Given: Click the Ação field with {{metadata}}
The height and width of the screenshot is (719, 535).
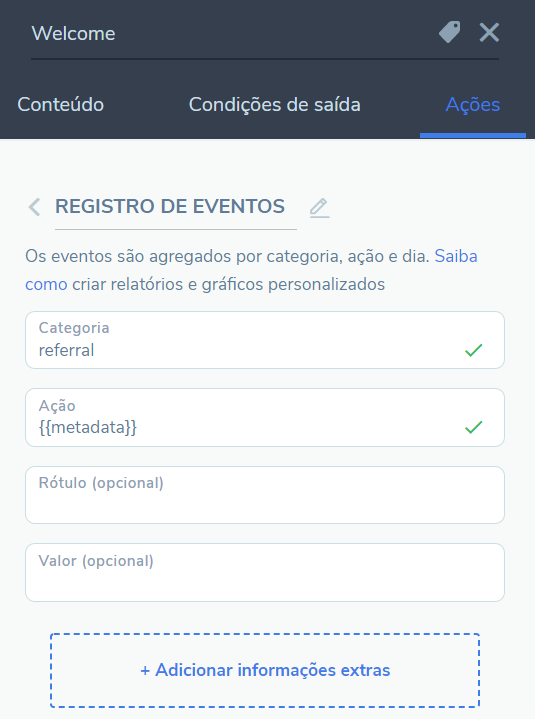Looking at the screenshot, I should (x=265, y=417).
